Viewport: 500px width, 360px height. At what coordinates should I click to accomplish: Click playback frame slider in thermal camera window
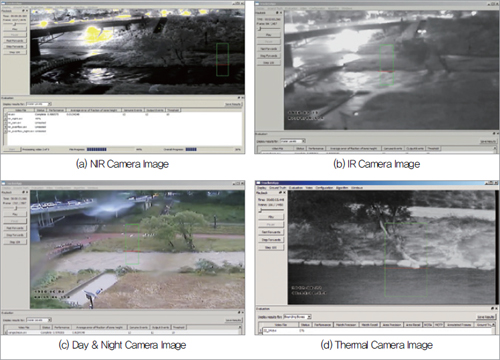(x=271, y=210)
